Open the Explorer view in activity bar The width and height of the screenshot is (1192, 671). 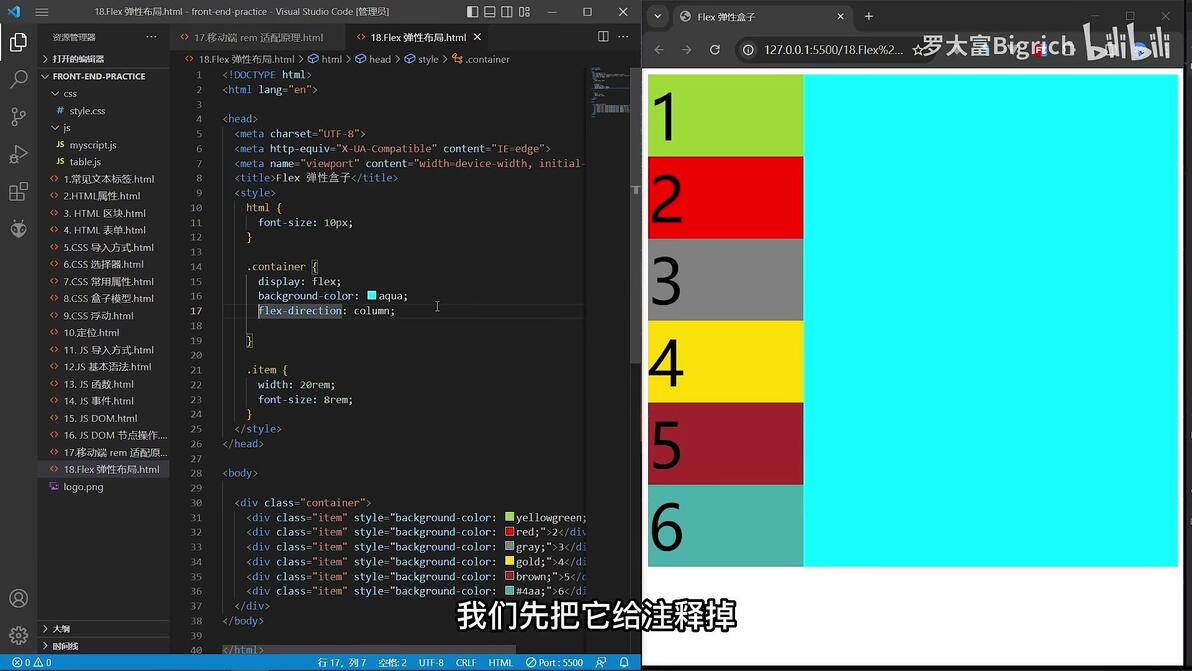coord(18,42)
